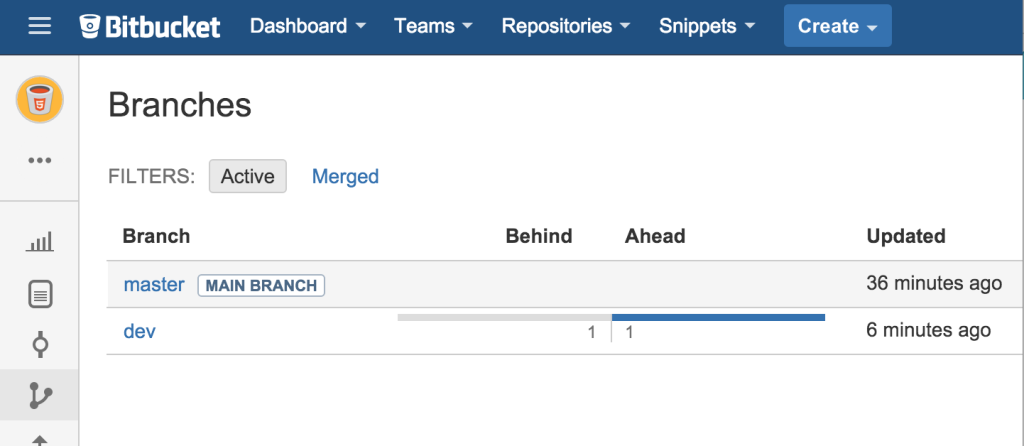Open the Create dropdown button
Image resolution: width=1024 pixels, height=446 pixels.
tap(837, 27)
